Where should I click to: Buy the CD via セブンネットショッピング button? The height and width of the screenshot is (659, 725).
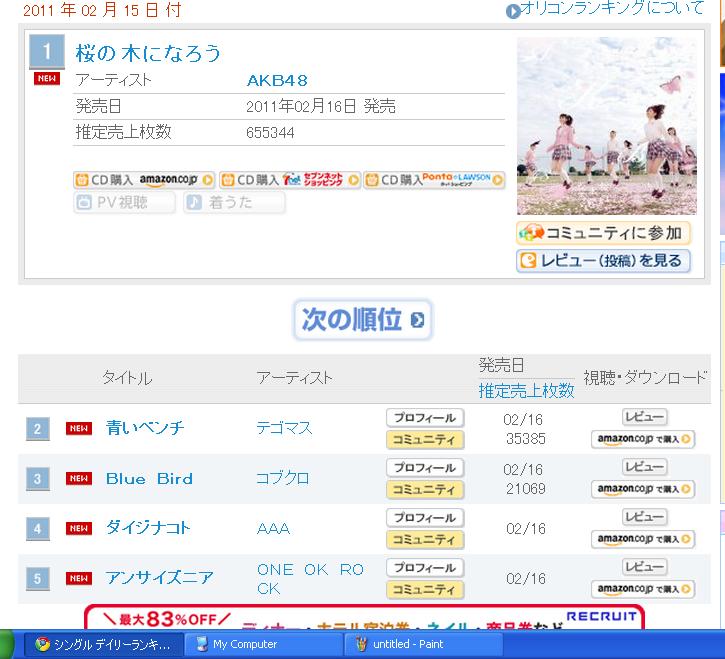(289, 180)
